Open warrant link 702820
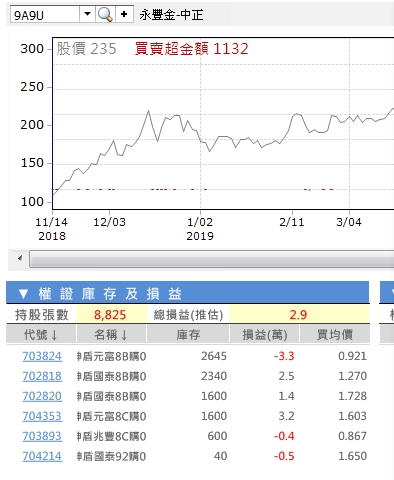 coord(42,396)
